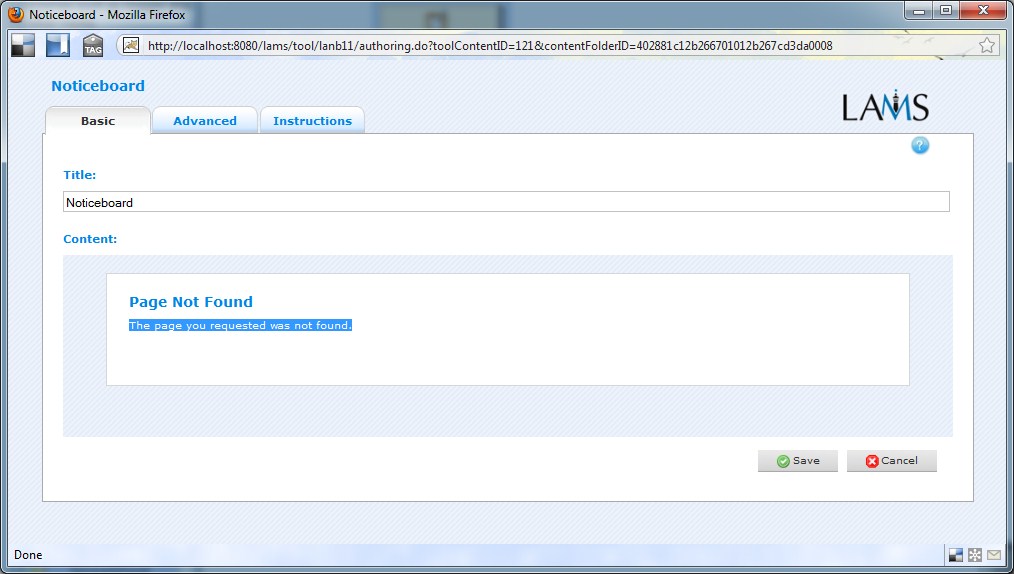
Task: Click the page icon in the address bar
Action: [131, 46]
